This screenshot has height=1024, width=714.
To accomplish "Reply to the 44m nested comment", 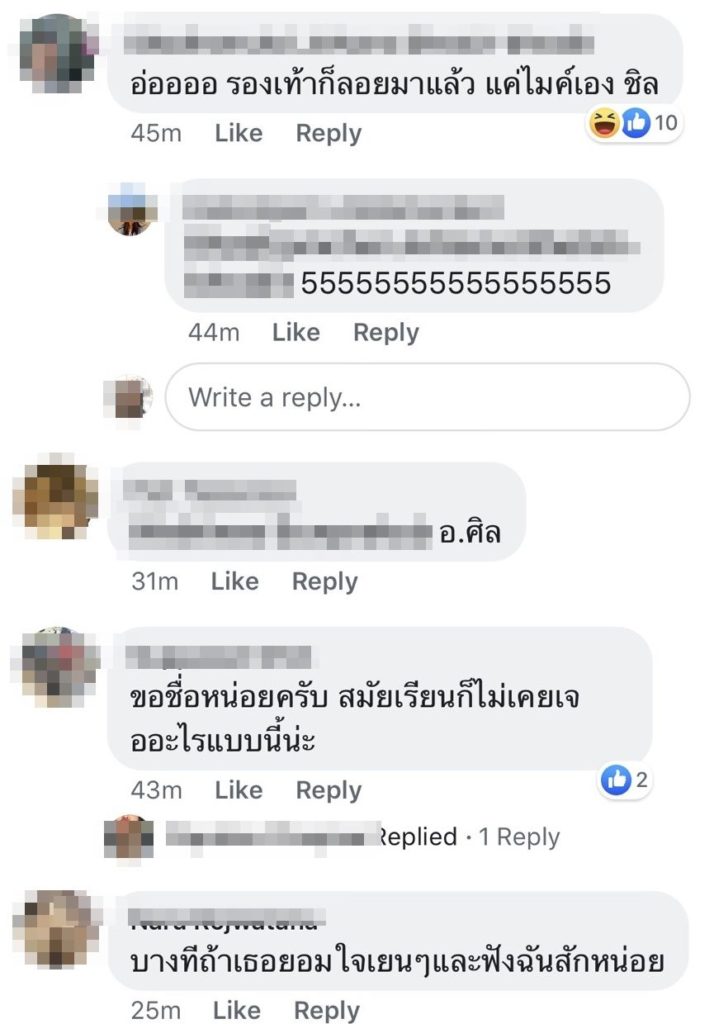I will point(386,332).
